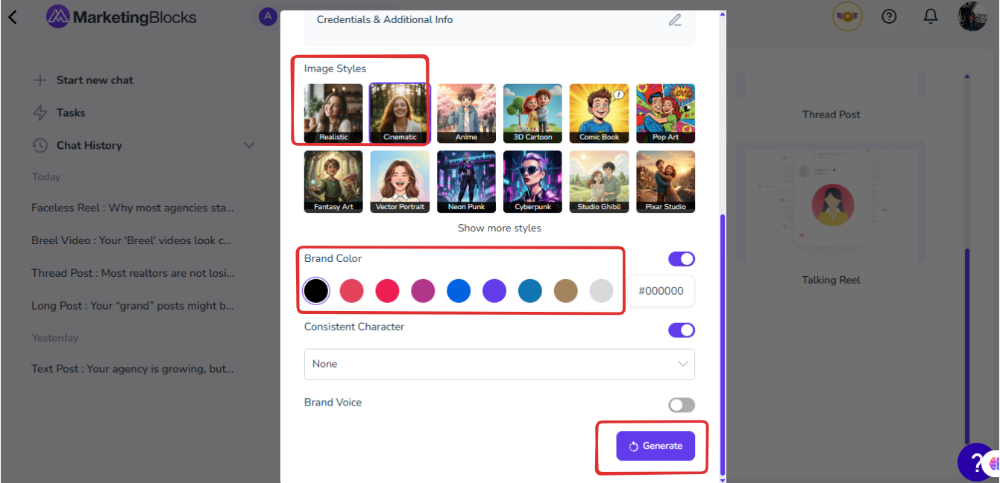Select the Anime image style thumbnail
The width and height of the screenshot is (1000, 483).
(466, 113)
